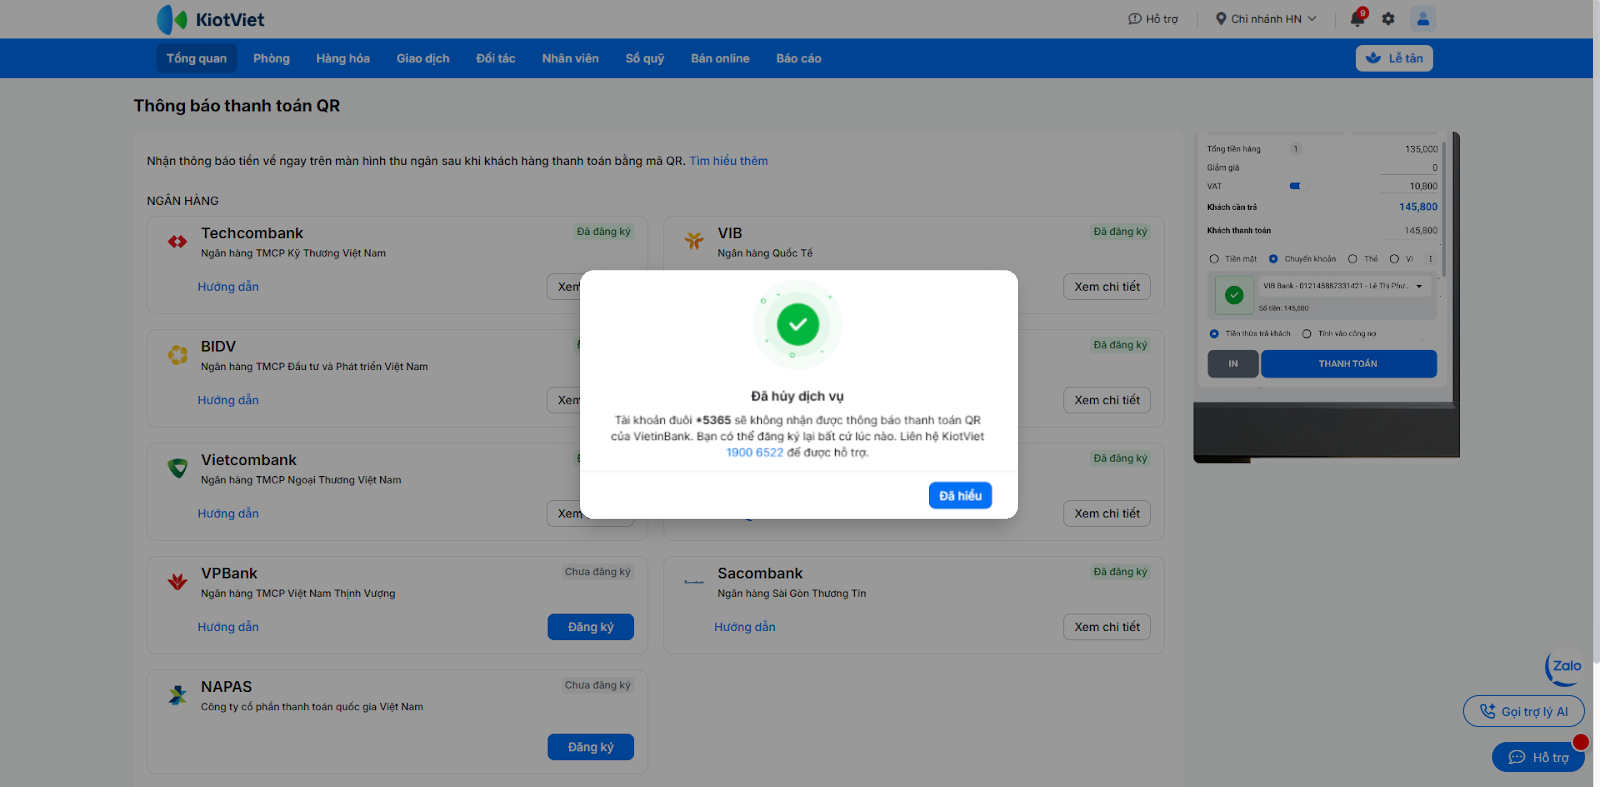Open the Bán online menu
This screenshot has height=787, width=1600.
[x=720, y=58]
